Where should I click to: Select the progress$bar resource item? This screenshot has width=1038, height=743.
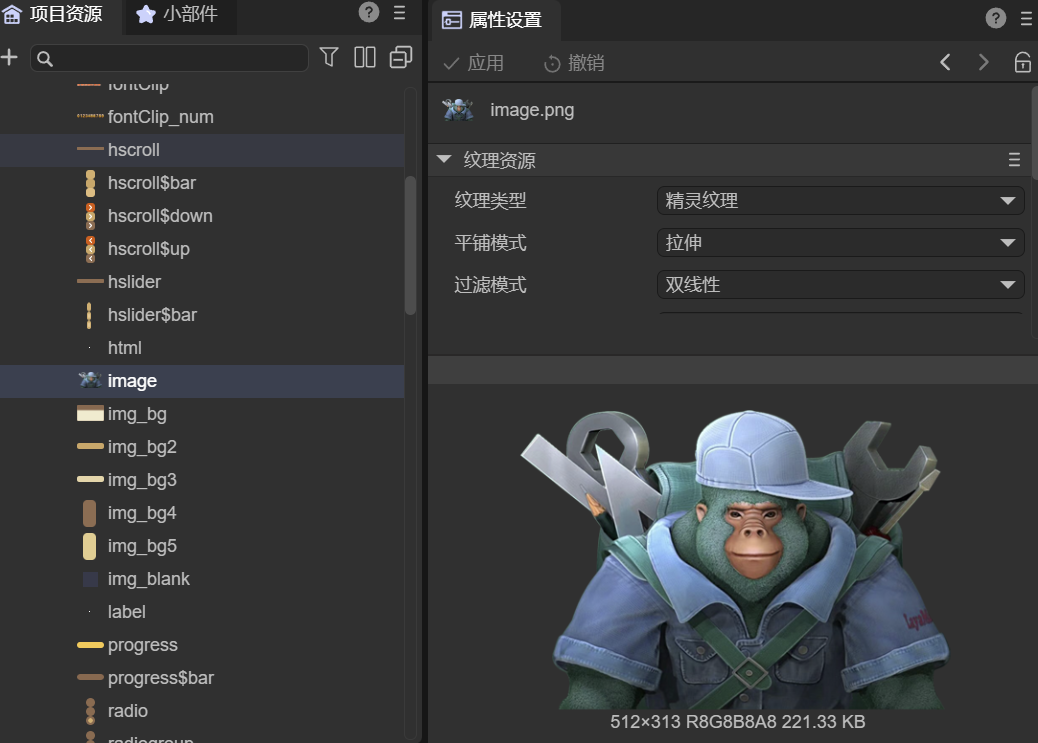pos(160,678)
